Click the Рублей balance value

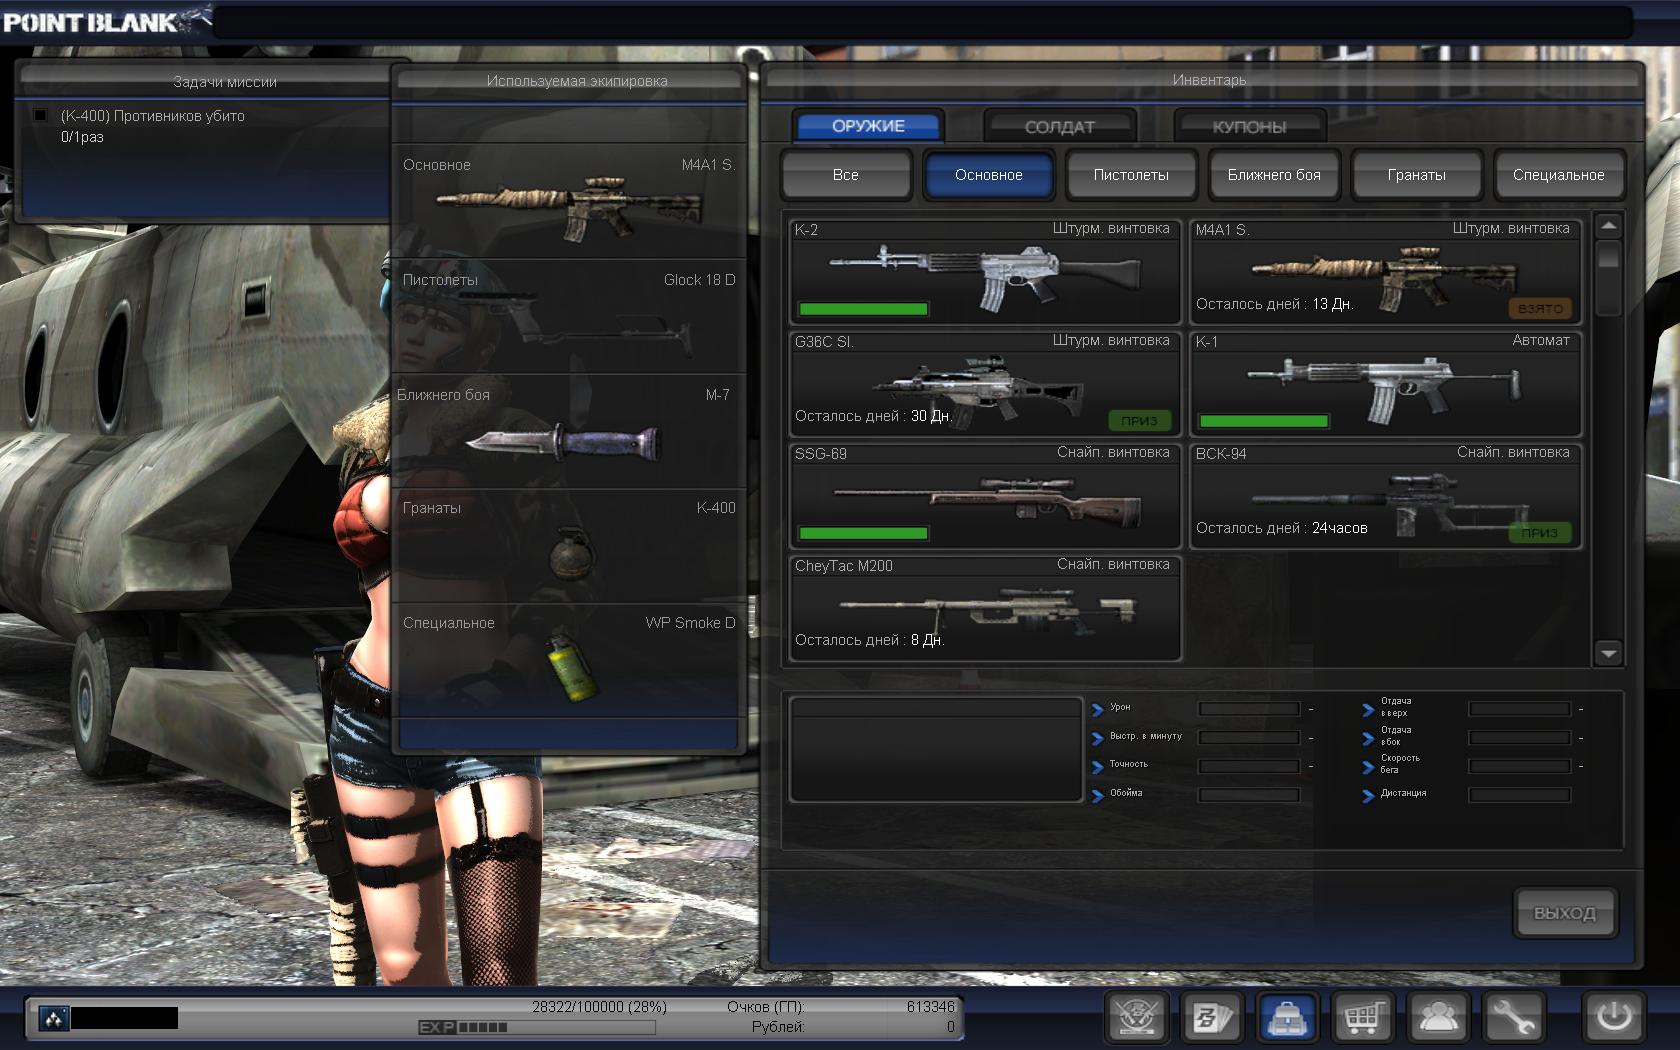coord(950,1027)
